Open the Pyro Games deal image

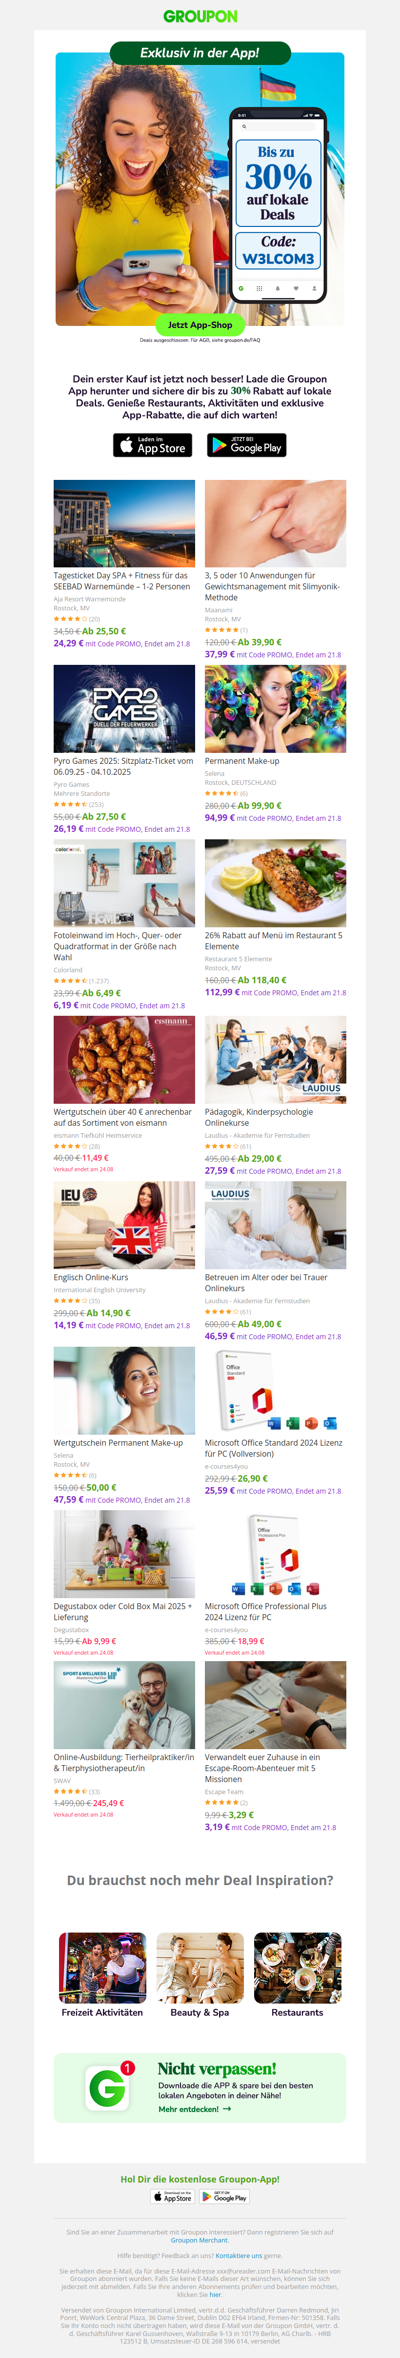point(124,709)
